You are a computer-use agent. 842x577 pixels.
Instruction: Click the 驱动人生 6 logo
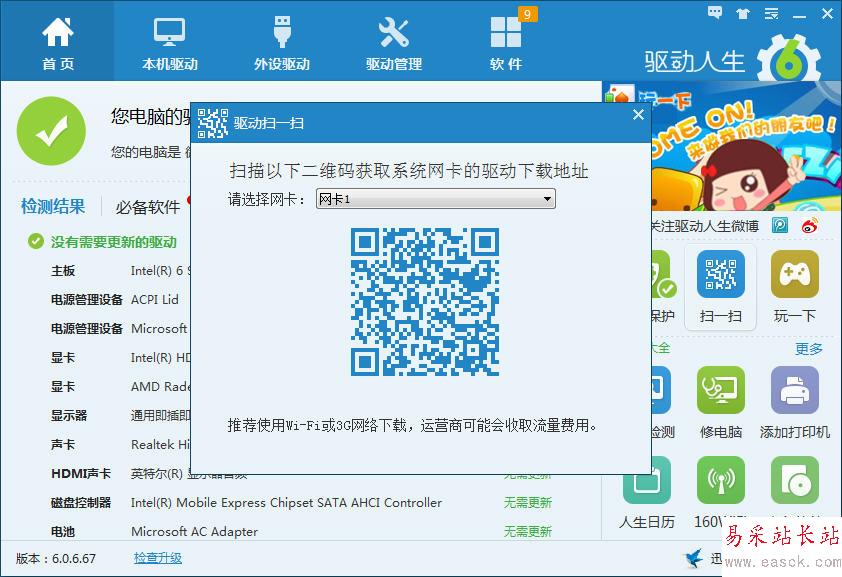733,60
